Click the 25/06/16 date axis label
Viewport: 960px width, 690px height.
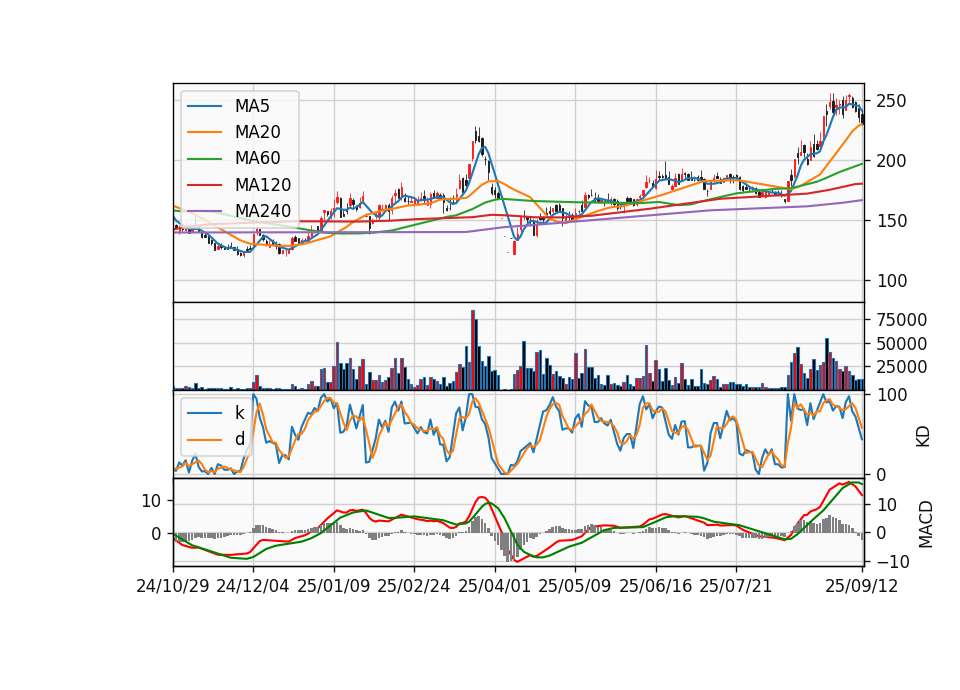pyautogui.click(x=656, y=586)
